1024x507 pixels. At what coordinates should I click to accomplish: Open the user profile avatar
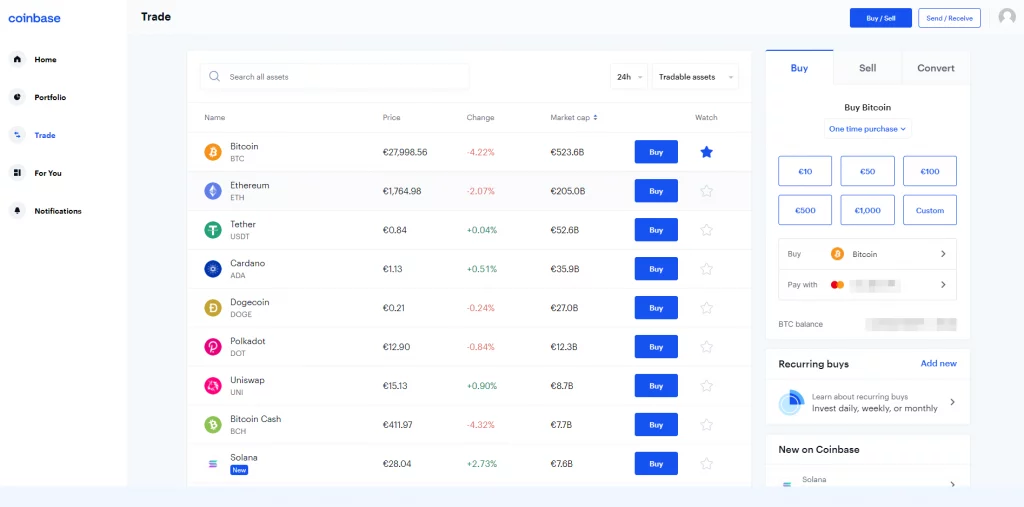pos(1006,17)
